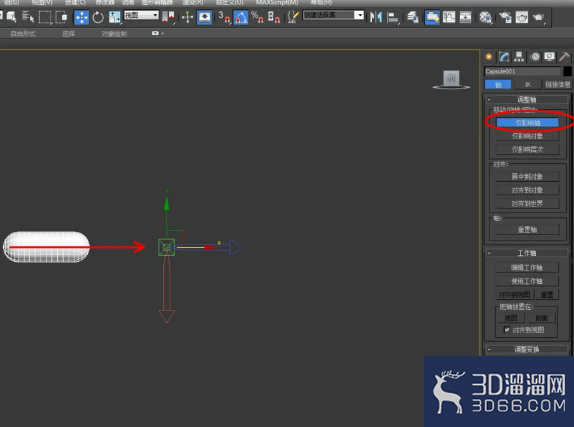
Task: Open the Motion command panel tab
Action: (535, 56)
